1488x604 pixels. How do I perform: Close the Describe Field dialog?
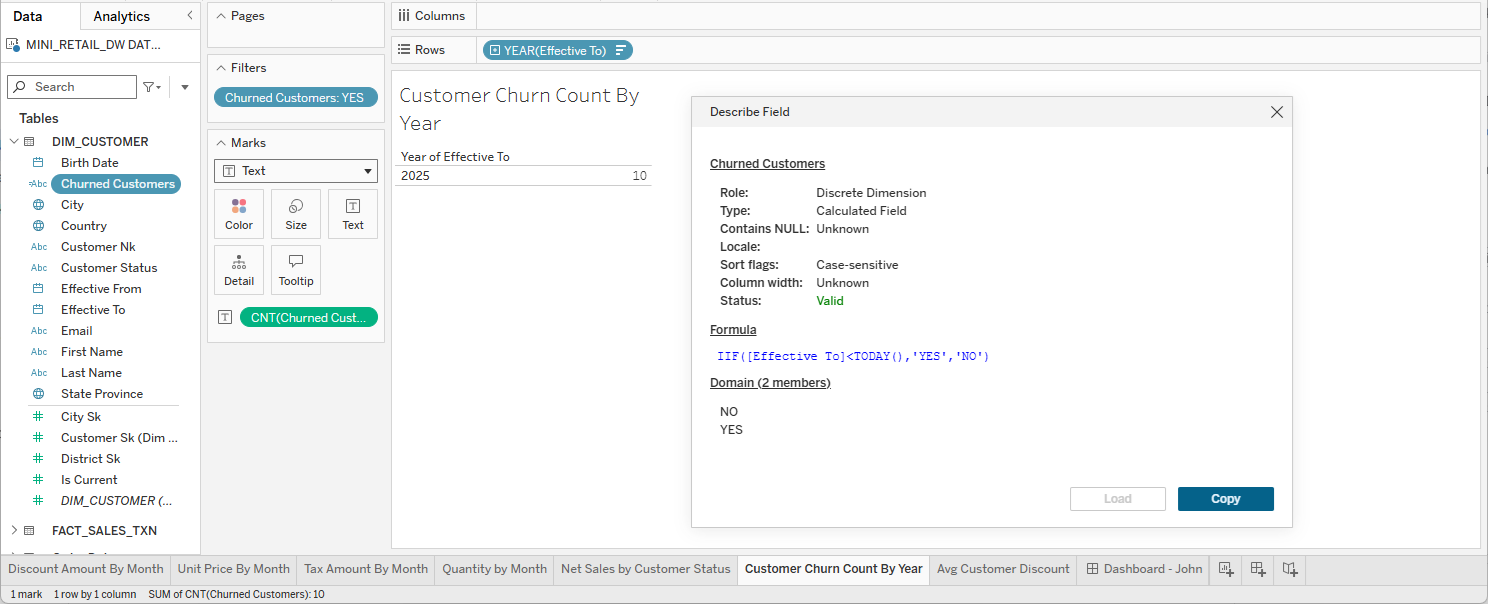1276,112
